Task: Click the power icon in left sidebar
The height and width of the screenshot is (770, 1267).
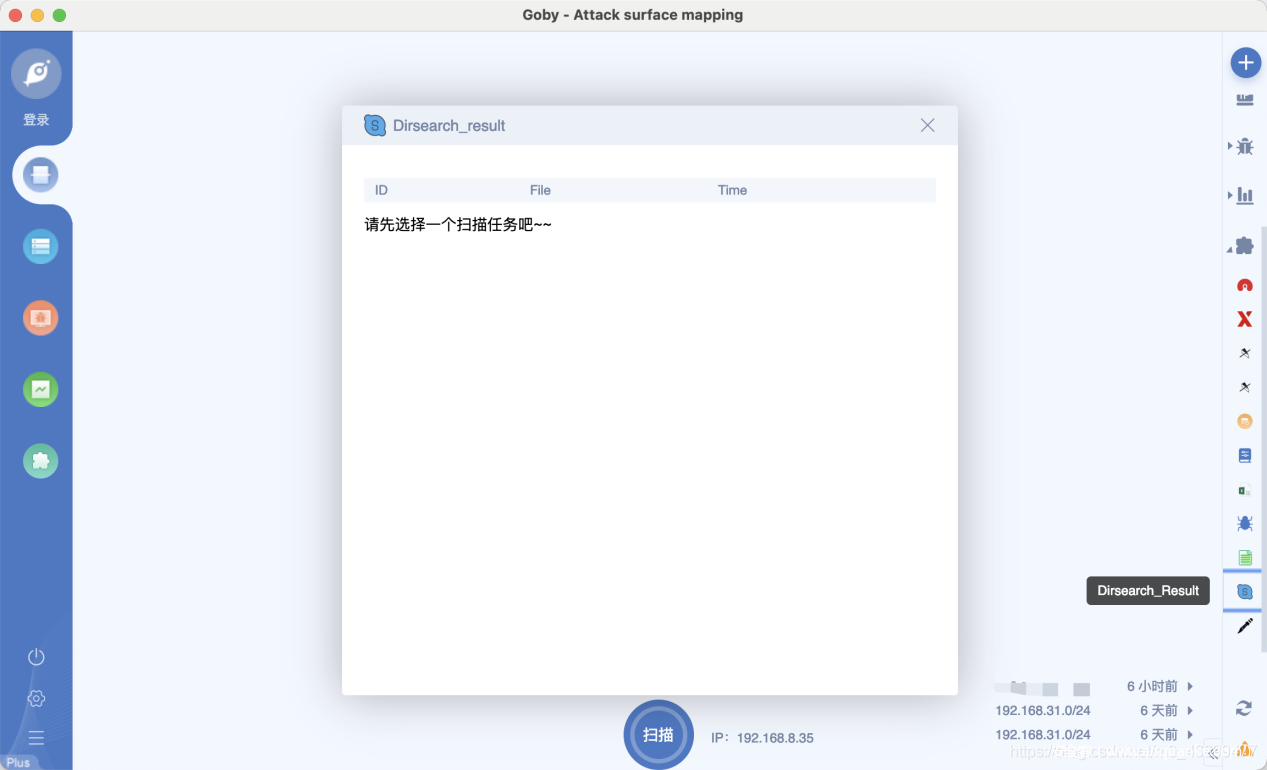Action: 36,657
